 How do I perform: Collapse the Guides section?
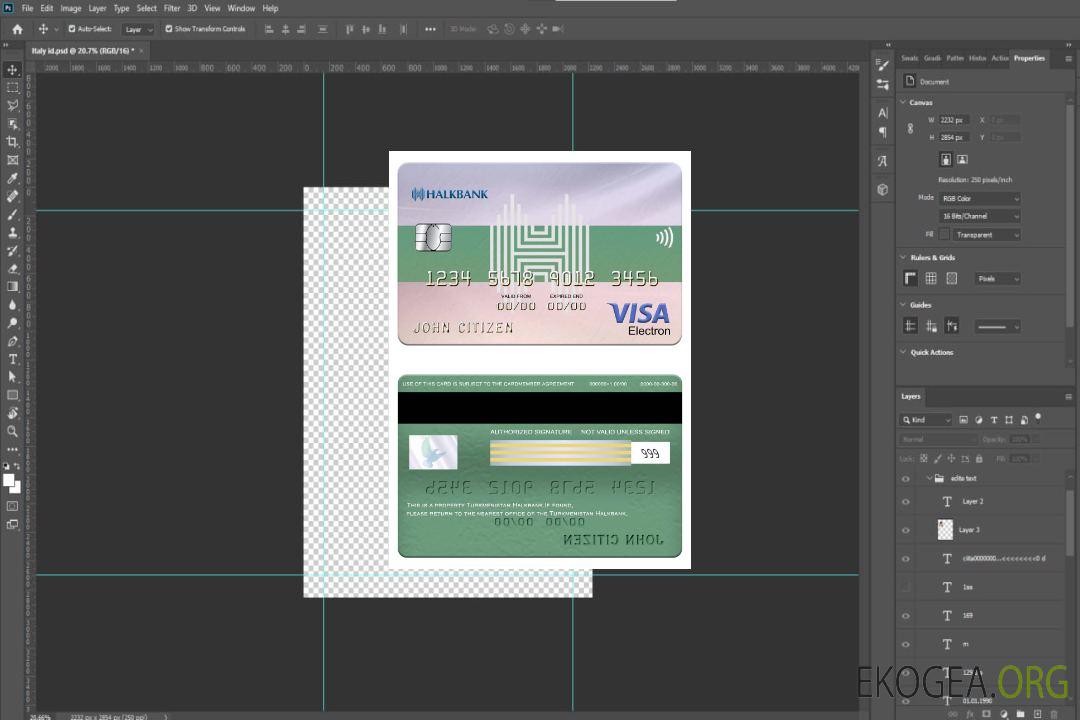click(x=903, y=305)
